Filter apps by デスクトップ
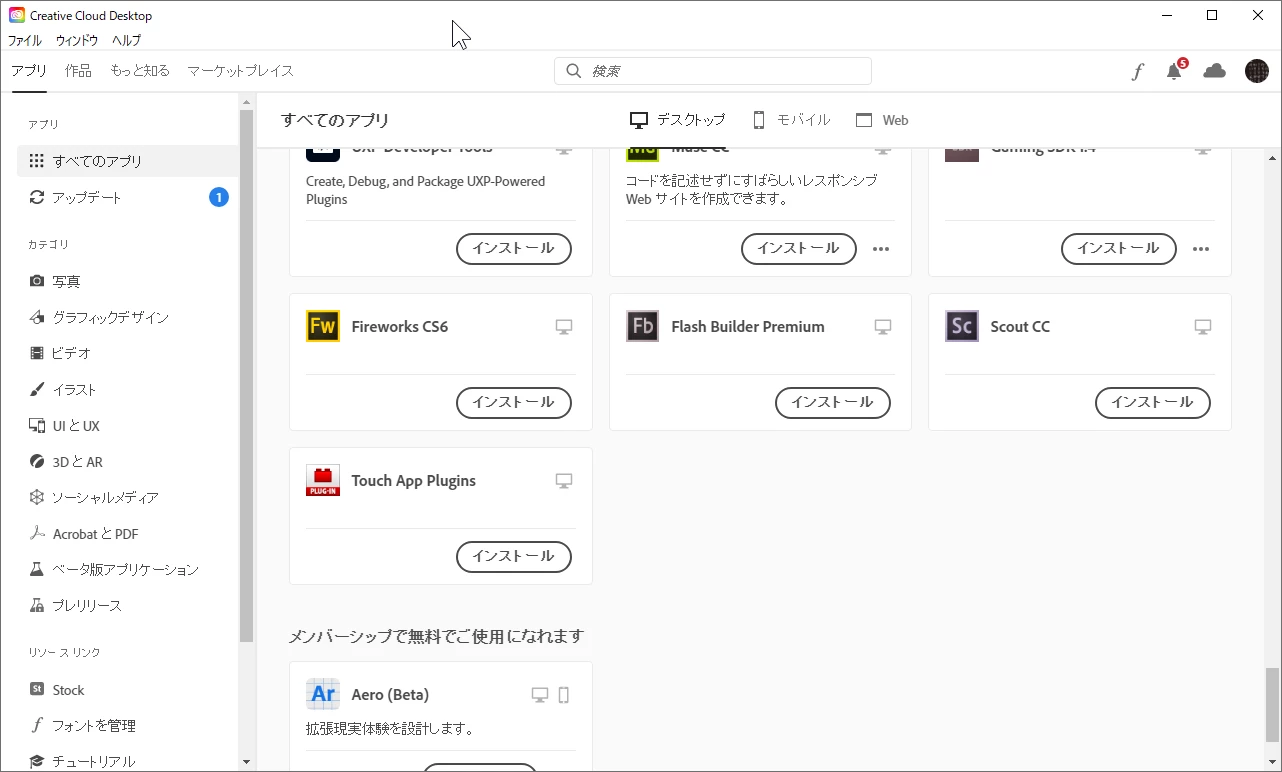1282x772 pixels. pyautogui.click(x=677, y=120)
